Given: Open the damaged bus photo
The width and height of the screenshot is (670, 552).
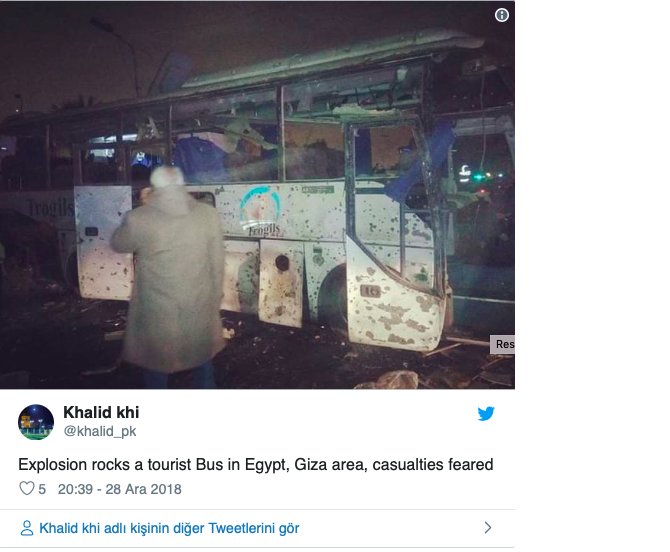Looking at the screenshot, I should (257, 195).
